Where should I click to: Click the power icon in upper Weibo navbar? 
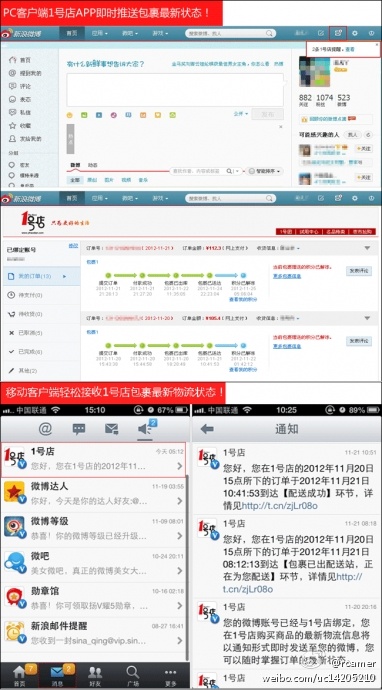(x=372, y=33)
